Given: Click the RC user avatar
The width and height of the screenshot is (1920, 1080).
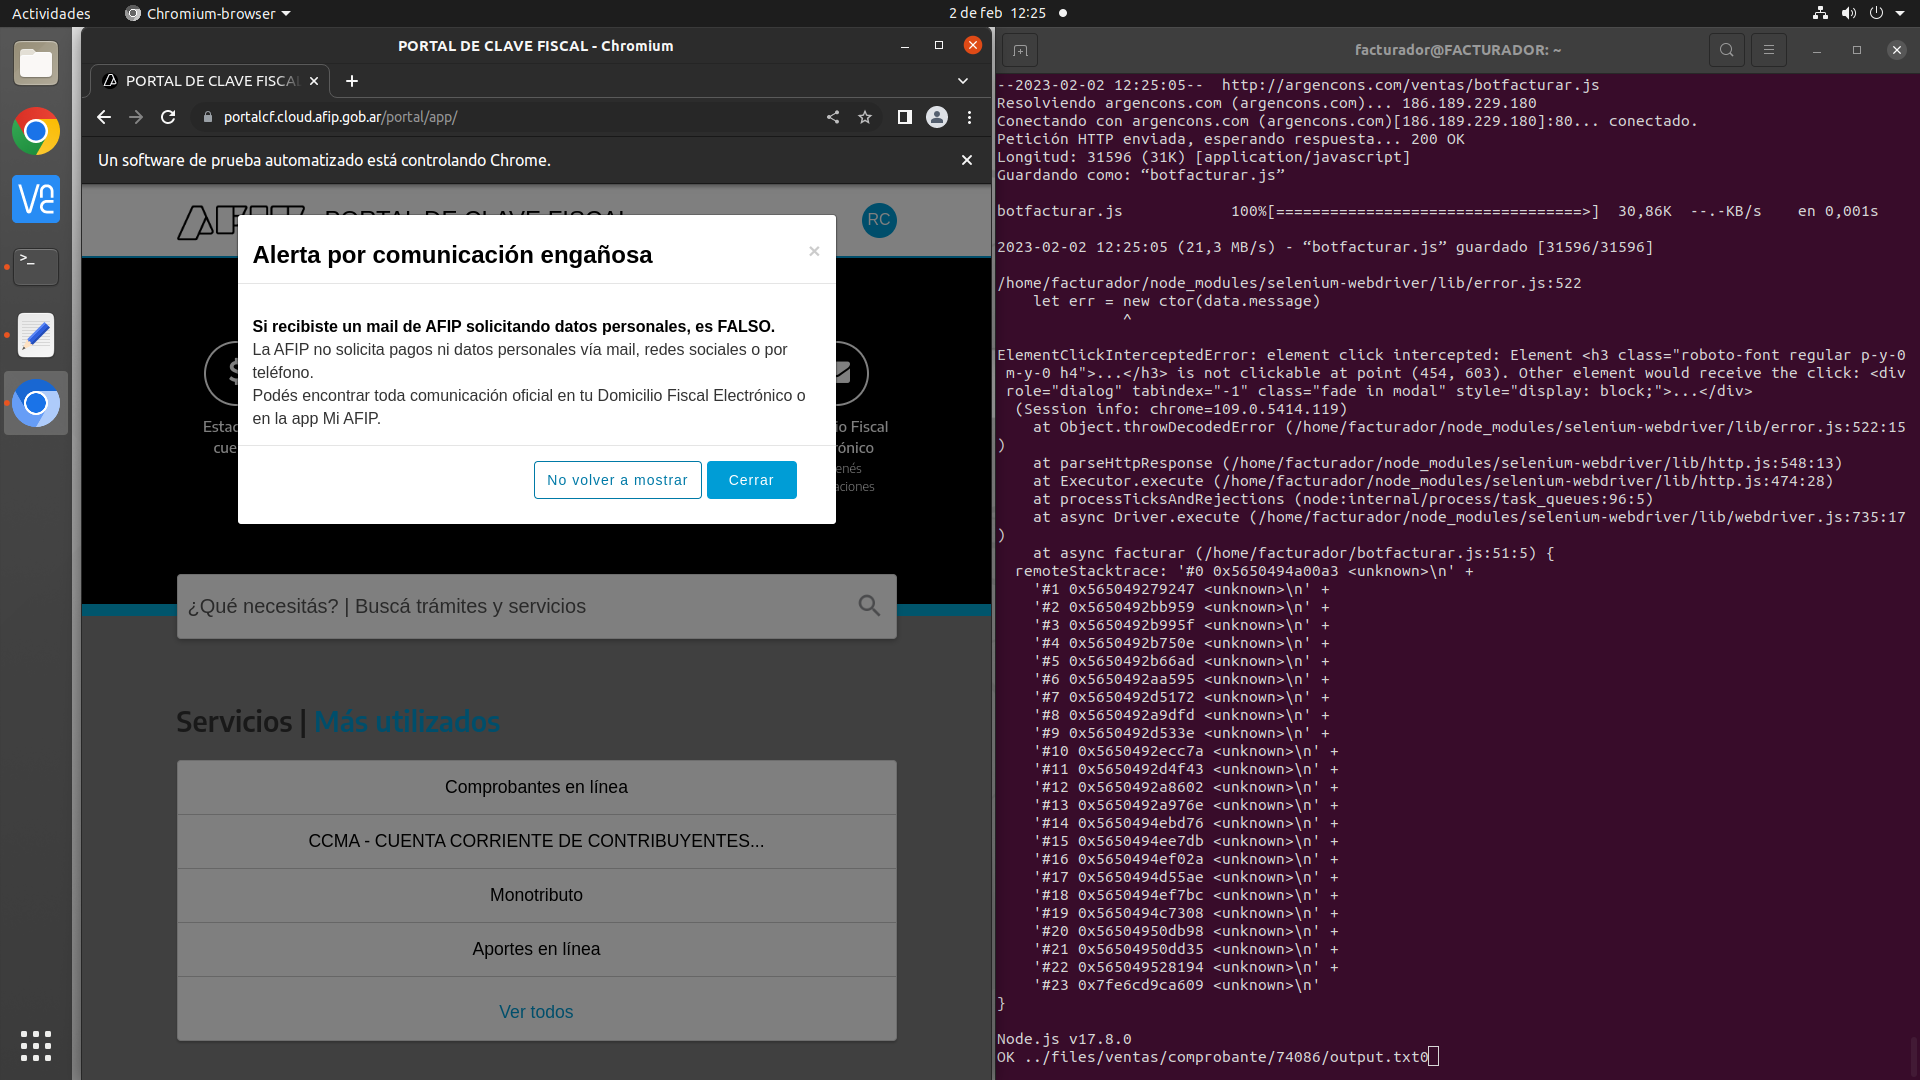Looking at the screenshot, I should point(879,220).
